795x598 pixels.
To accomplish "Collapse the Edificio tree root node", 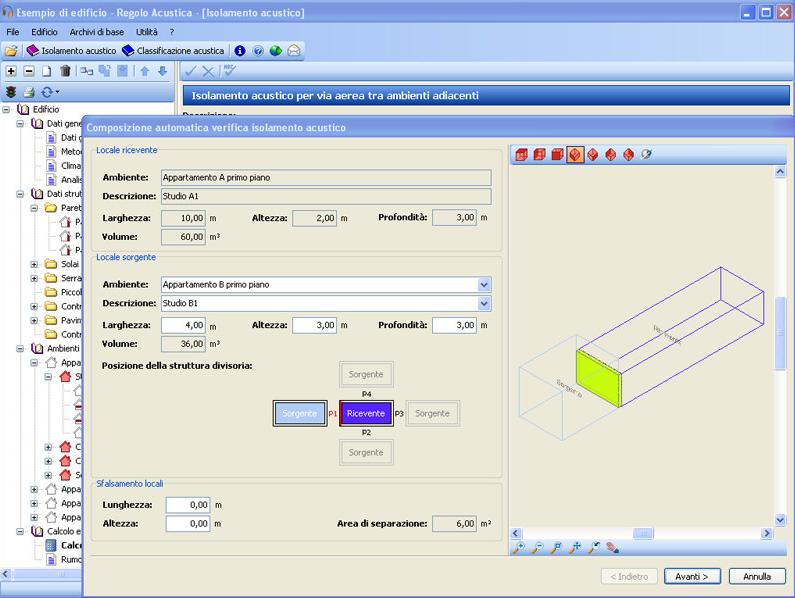I will click(7, 109).
